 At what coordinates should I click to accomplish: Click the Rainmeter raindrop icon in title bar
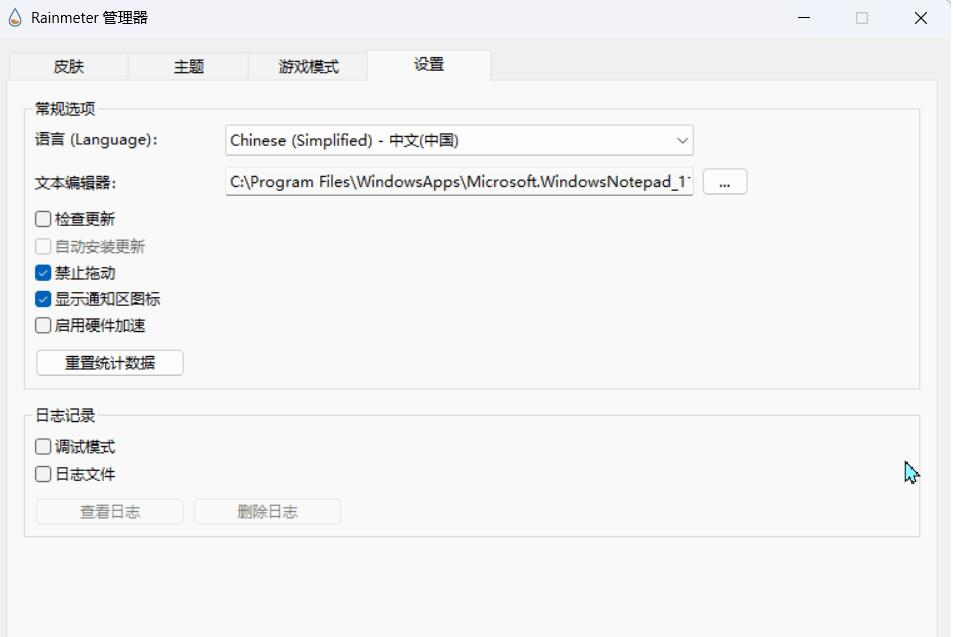point(15,18)
